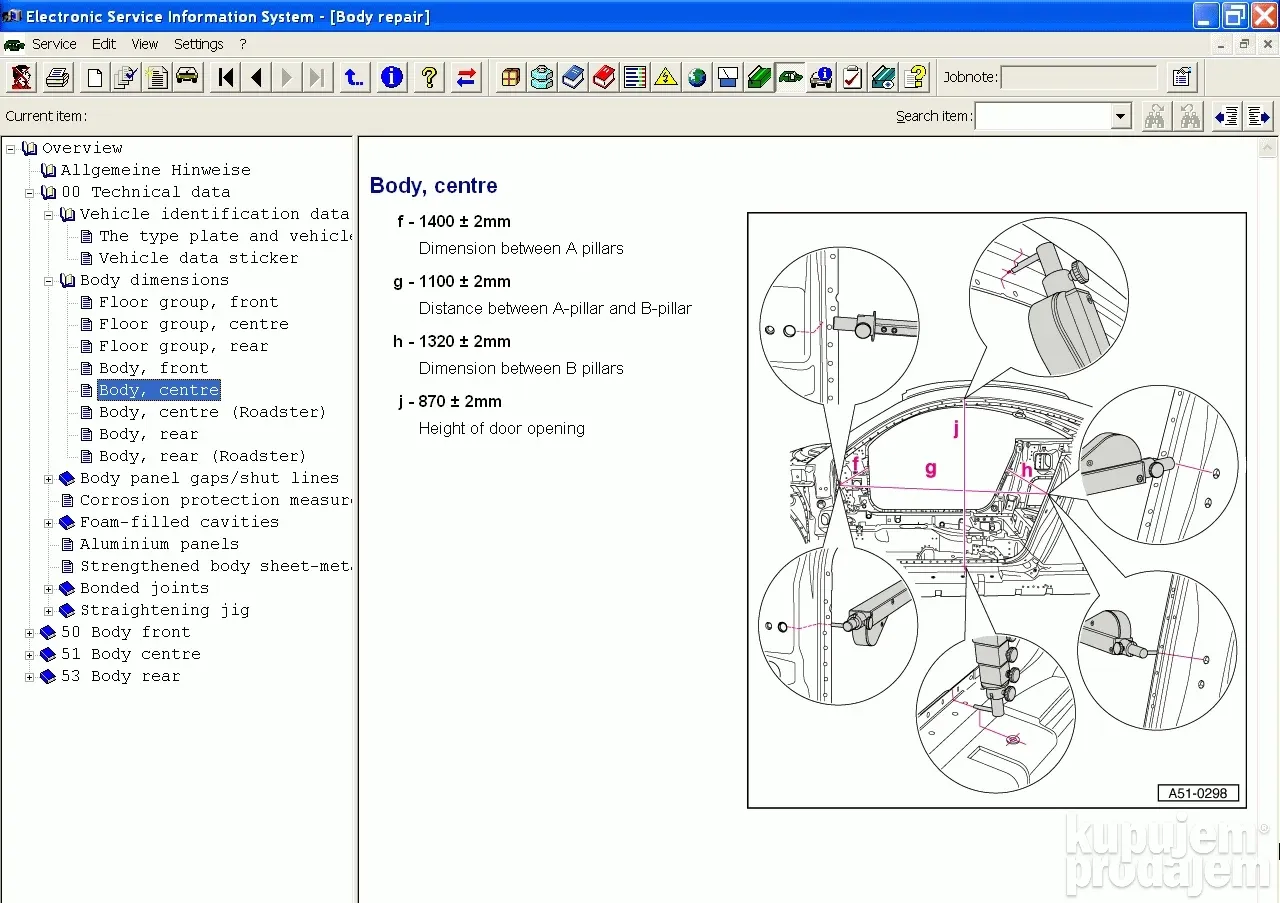Click into the Search item input field
The width and height of the screenshot is (1280, 903).
1043,117
